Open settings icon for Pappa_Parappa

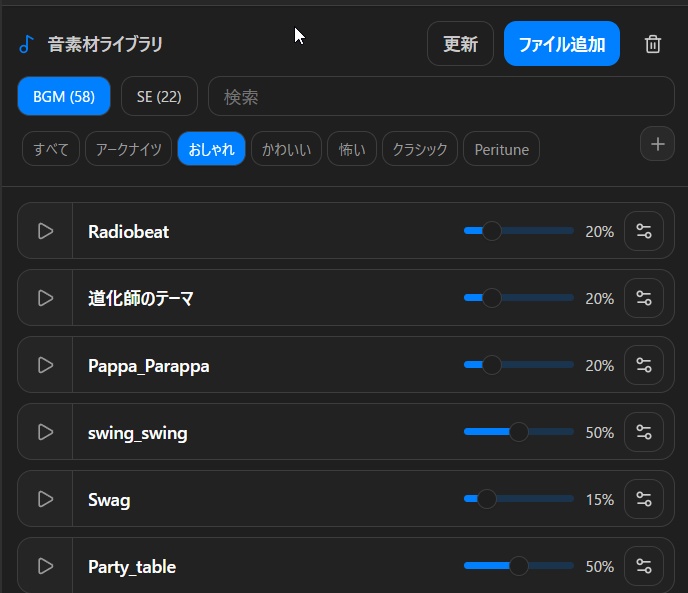[643, 365]
